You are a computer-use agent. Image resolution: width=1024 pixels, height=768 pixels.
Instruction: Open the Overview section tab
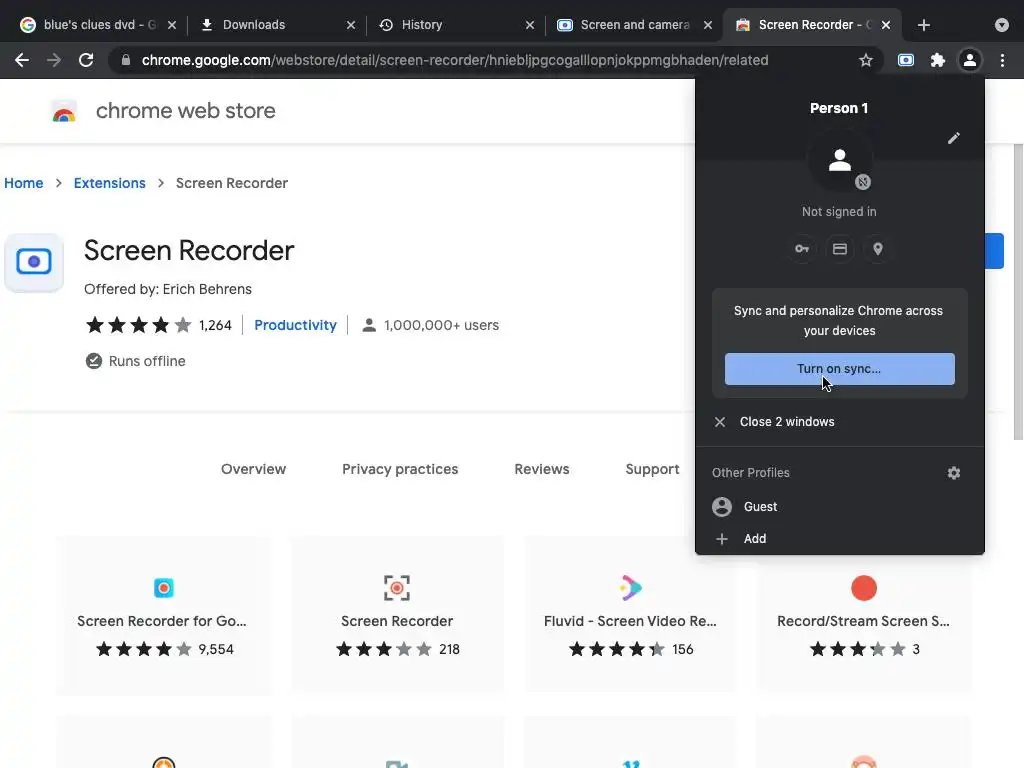point(253,469)
